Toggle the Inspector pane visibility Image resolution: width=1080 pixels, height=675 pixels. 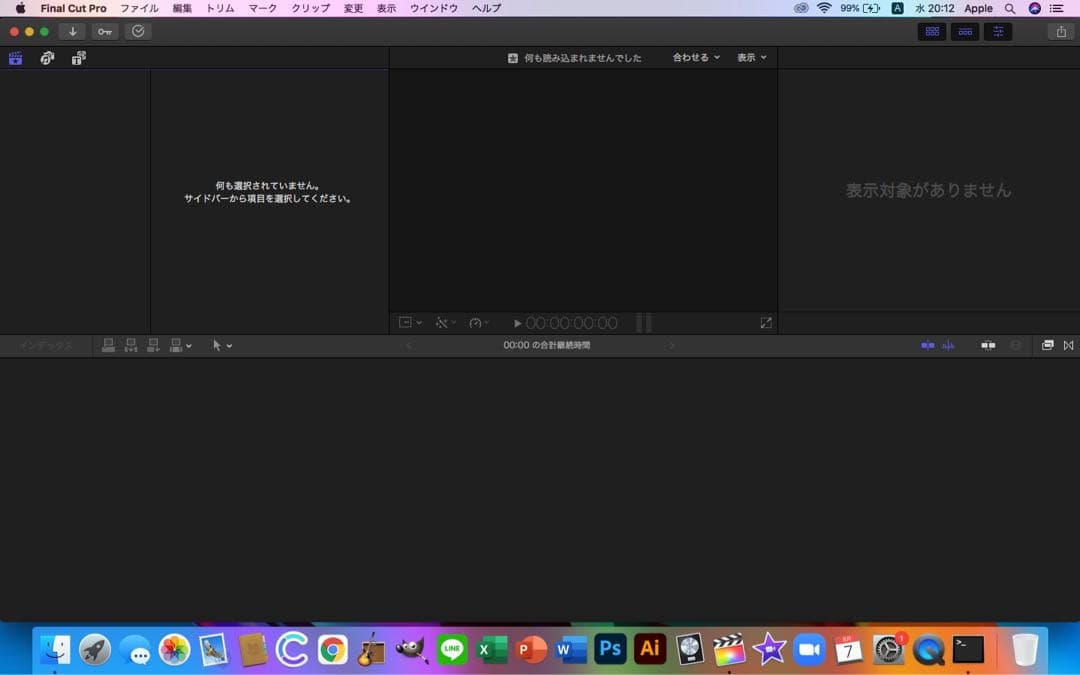[997, 31]
